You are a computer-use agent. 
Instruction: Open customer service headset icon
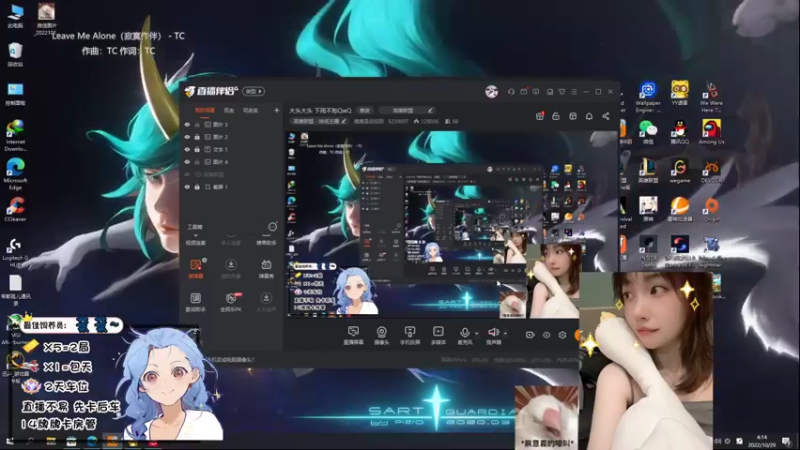pos(511,92)
